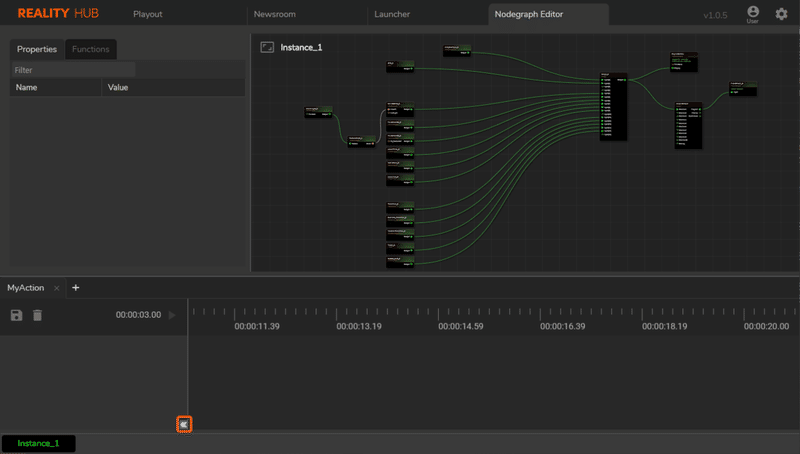Open the Functions tab

pos(91,49)
